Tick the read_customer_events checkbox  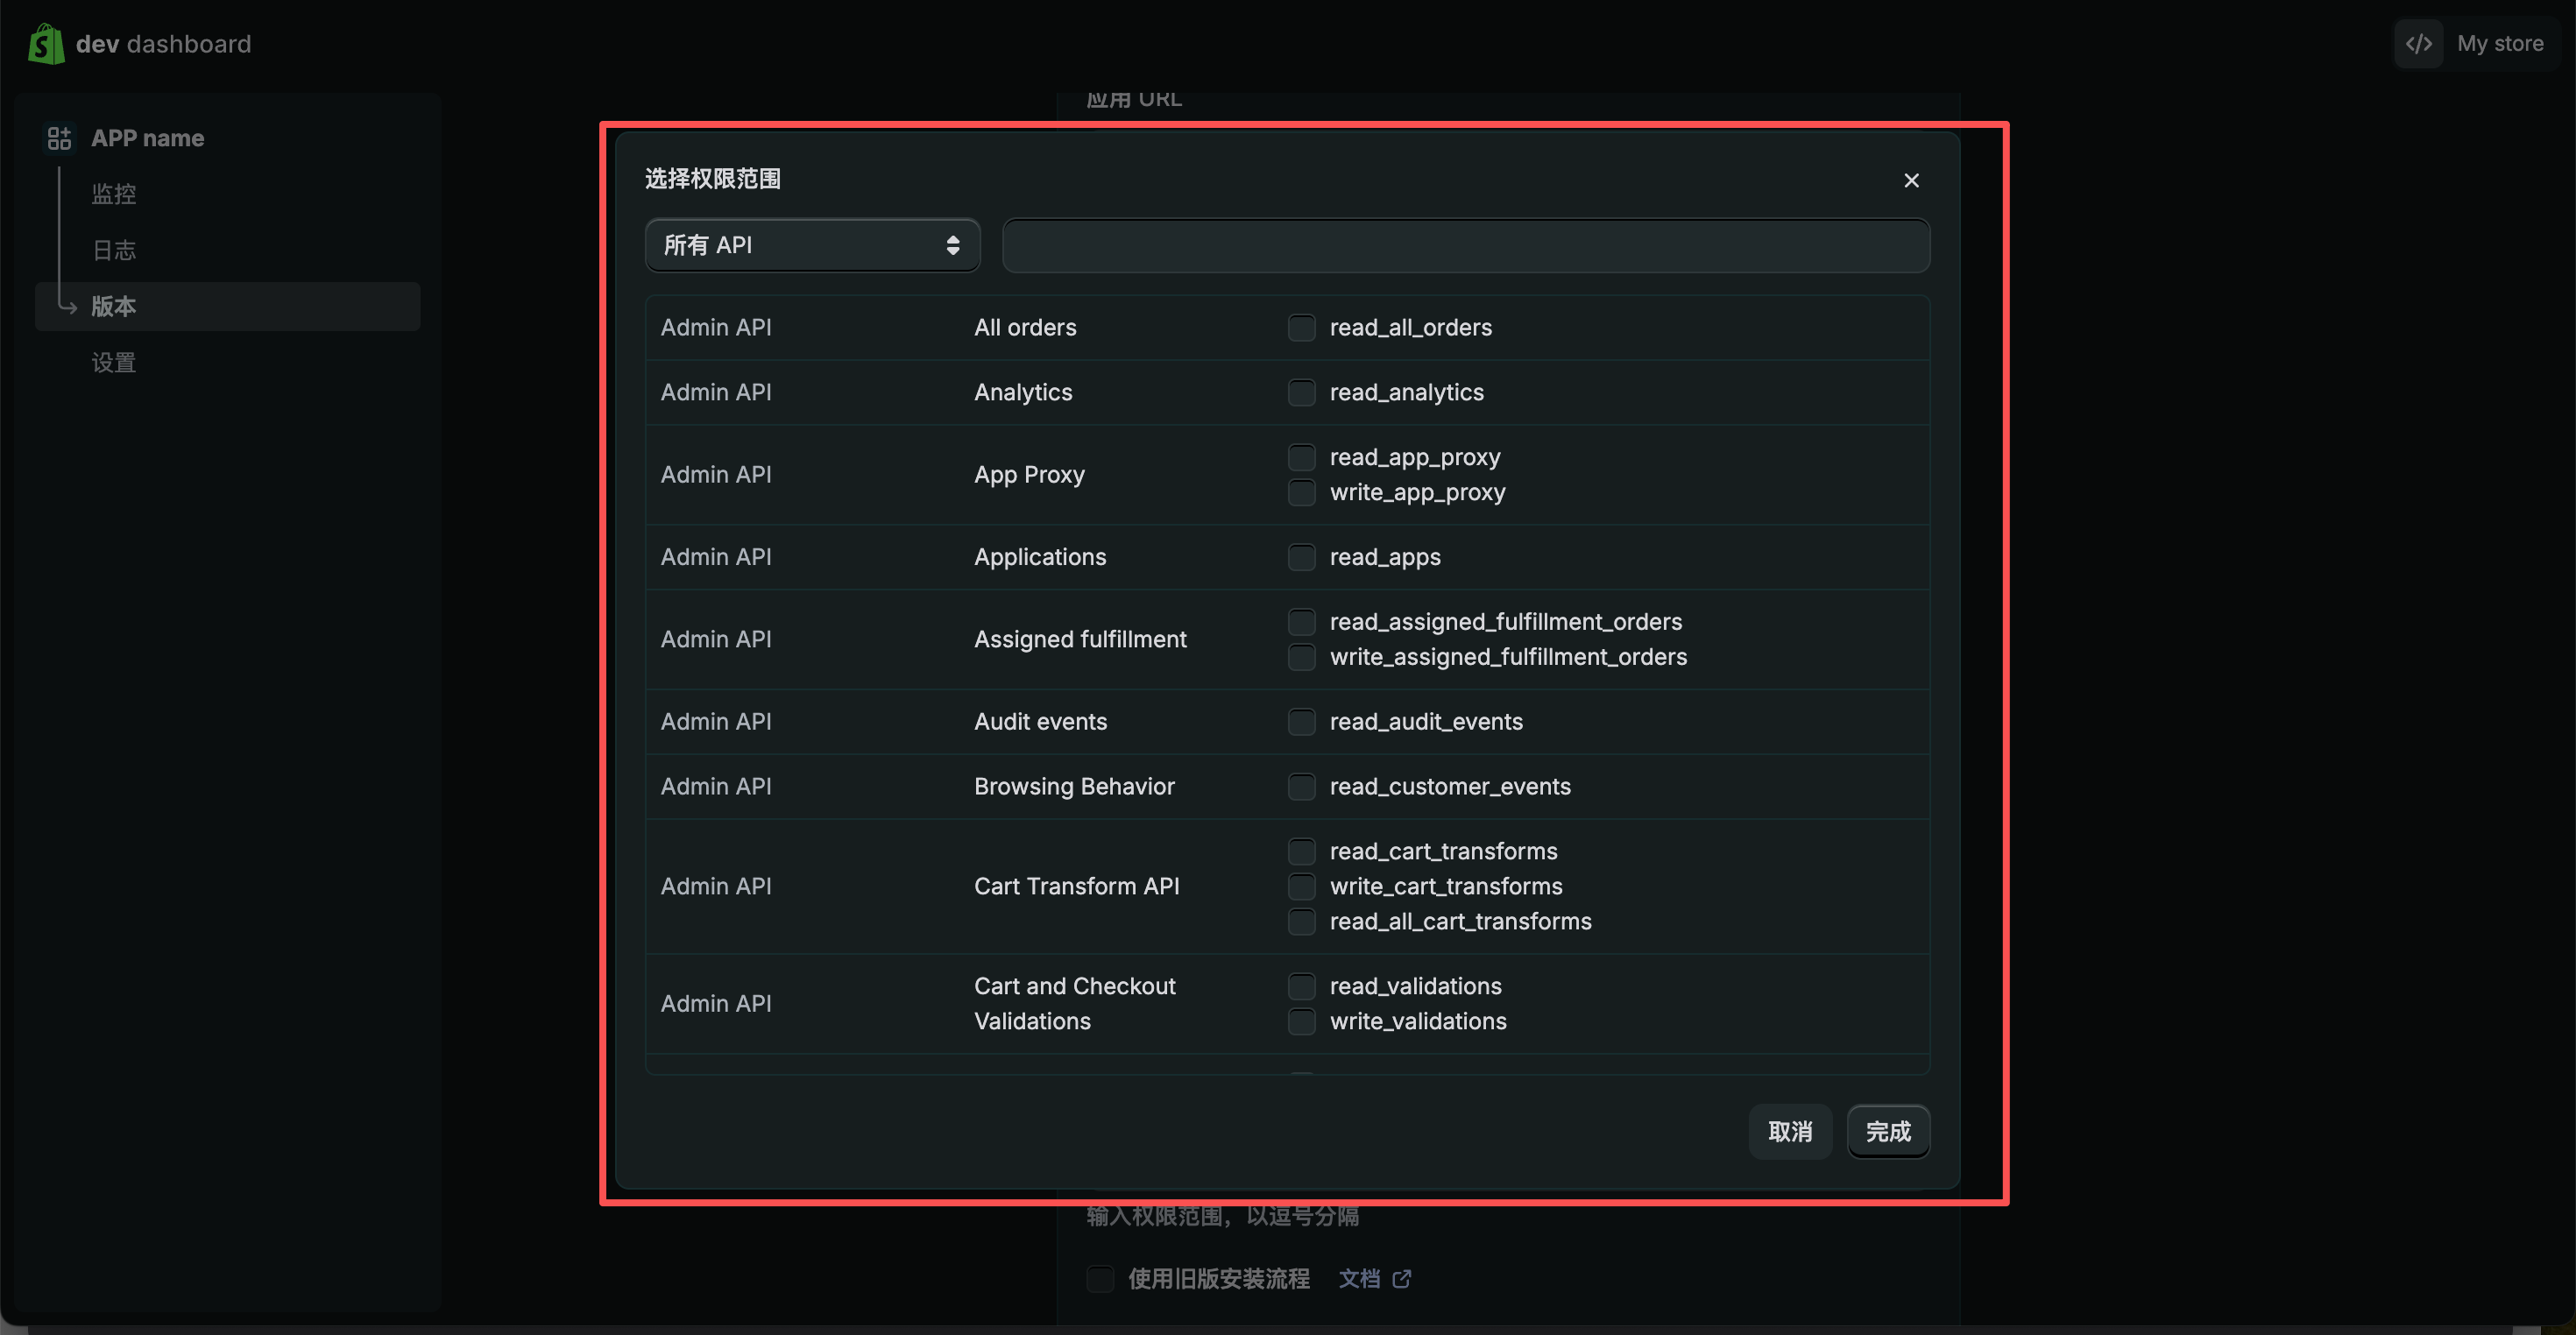click(x=1301, y=787)
